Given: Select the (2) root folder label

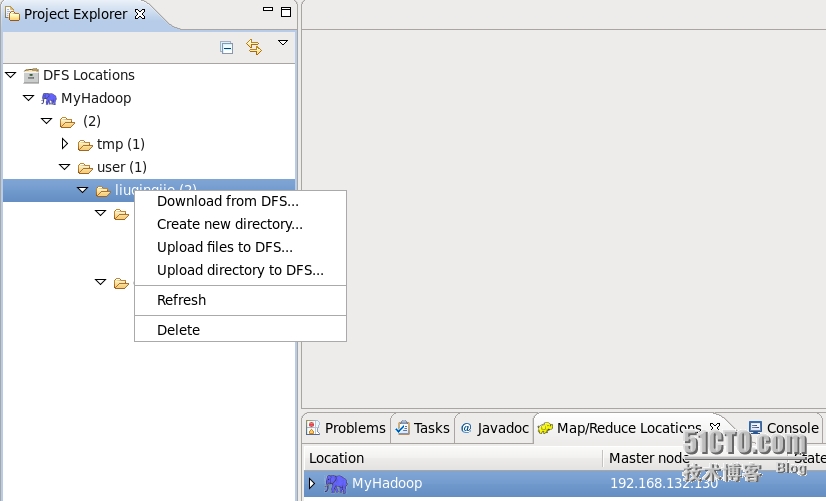Looking at the screenshot, I should tap(92, 121).
